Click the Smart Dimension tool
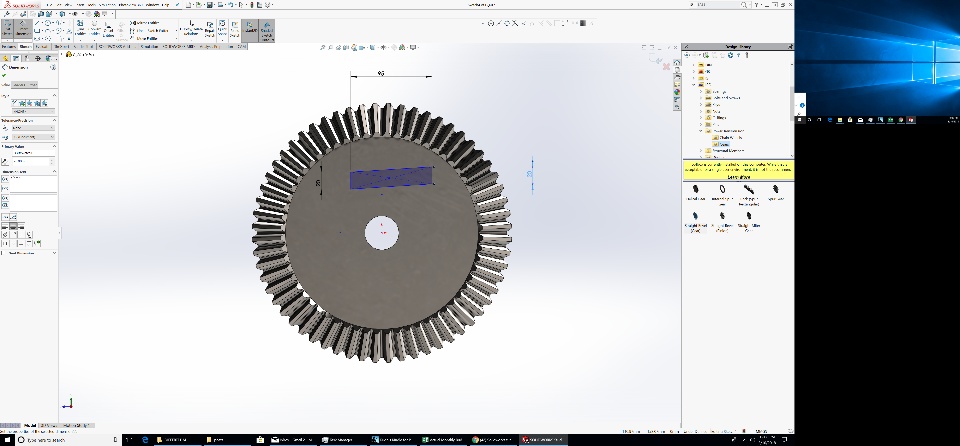The height and width of the screenshot is (446, 960). click(23, 30)
